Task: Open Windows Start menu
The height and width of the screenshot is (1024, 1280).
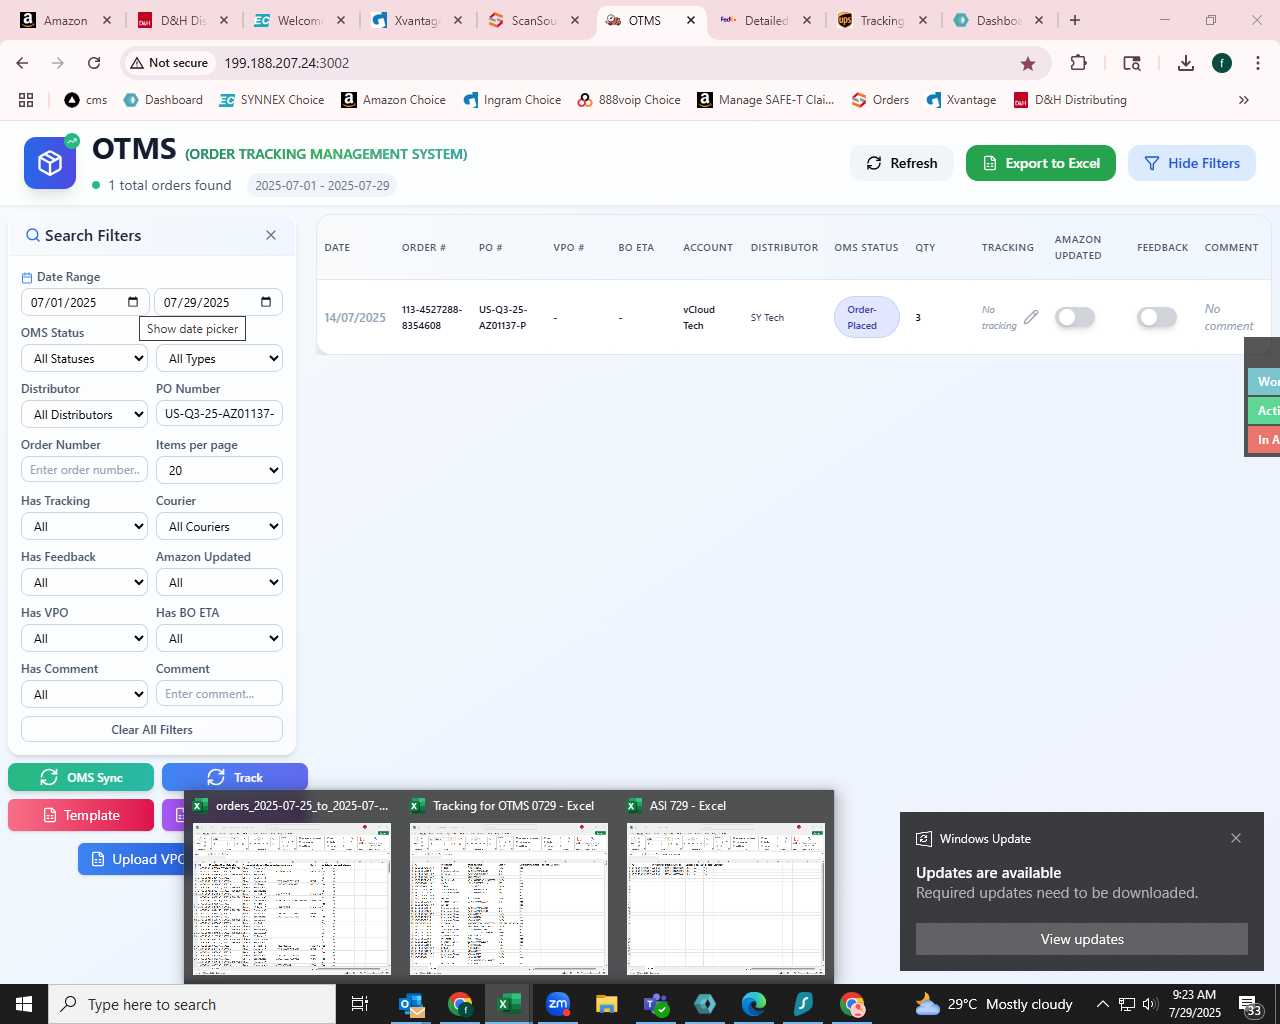Action: [x=24, y=1004]
